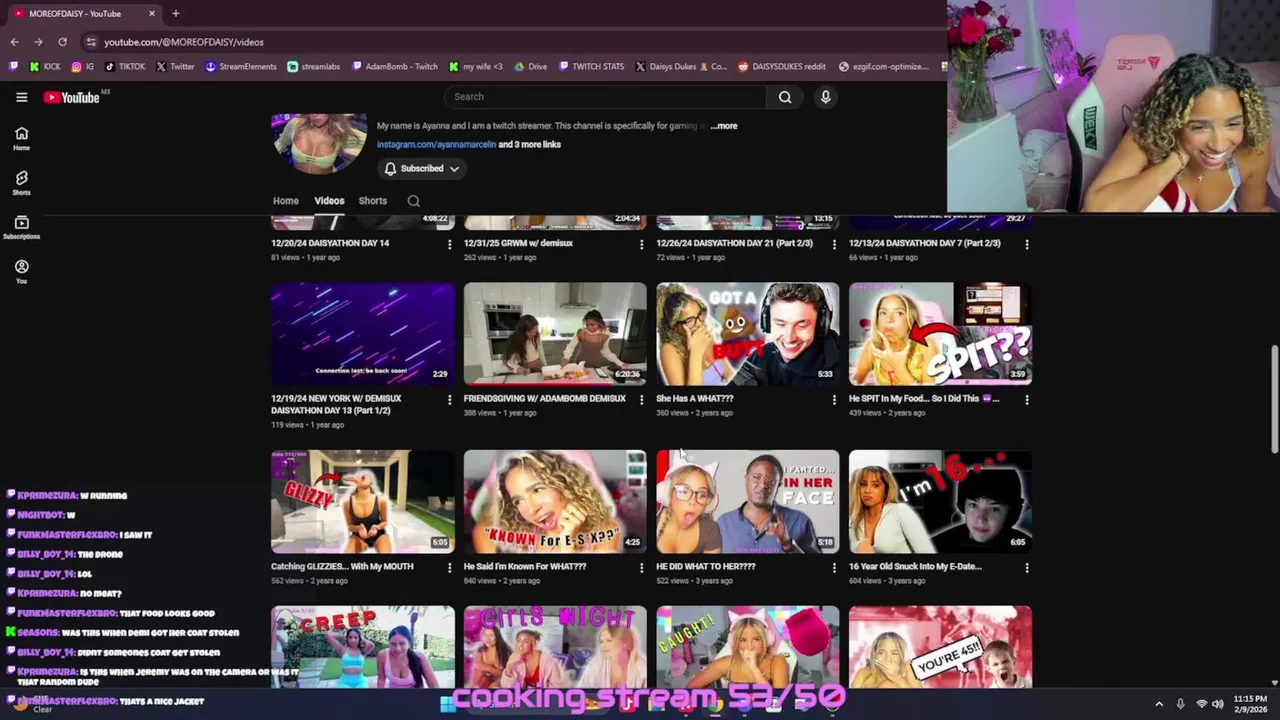
Task: Open the You section in sidebar
Action: click(21, 271)
